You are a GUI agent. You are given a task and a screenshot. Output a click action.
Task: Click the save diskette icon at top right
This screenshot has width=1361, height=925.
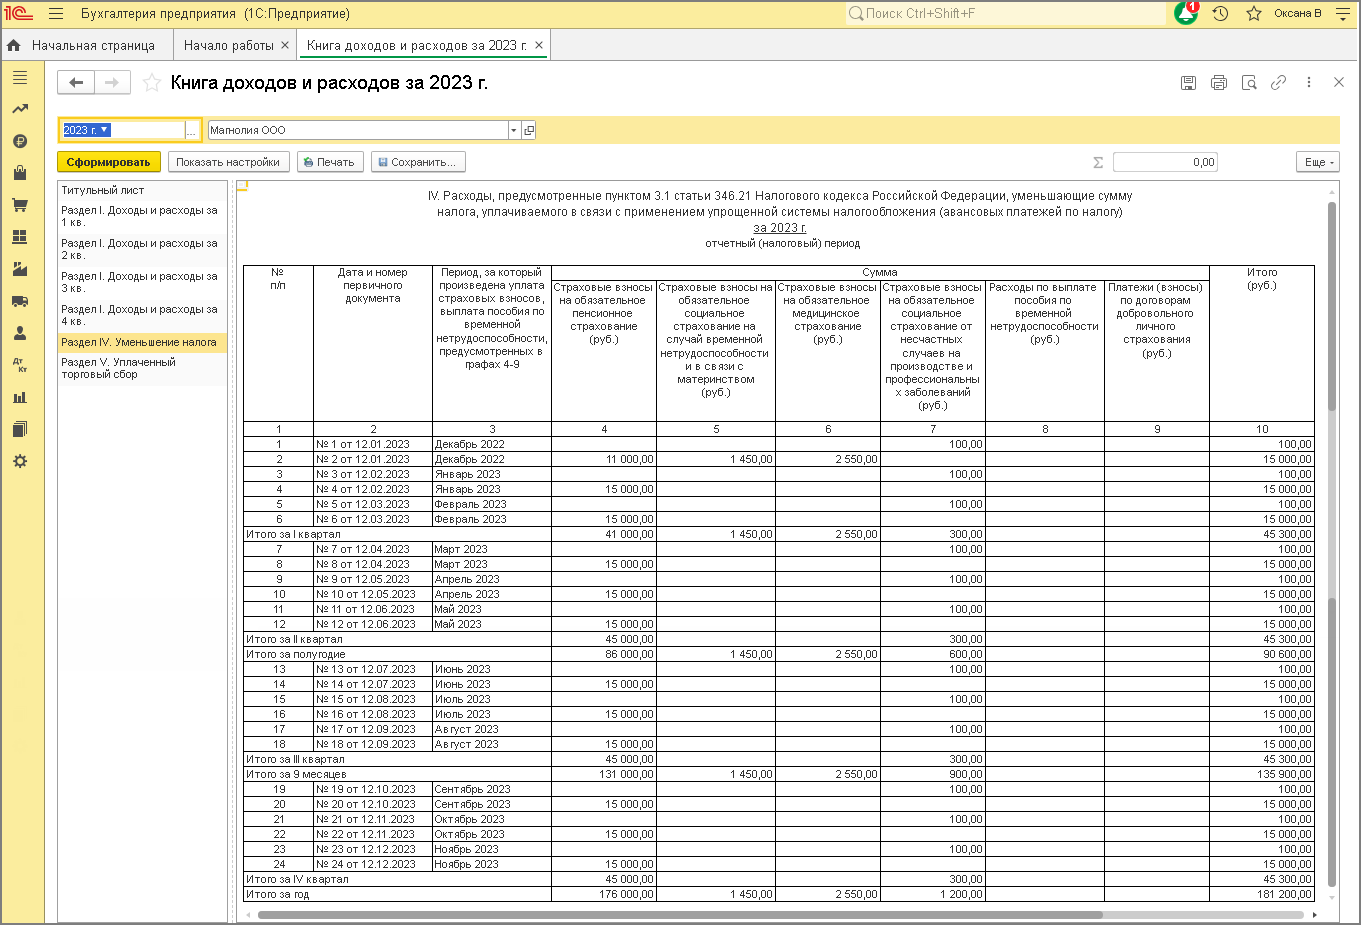tap(1188, 83)
